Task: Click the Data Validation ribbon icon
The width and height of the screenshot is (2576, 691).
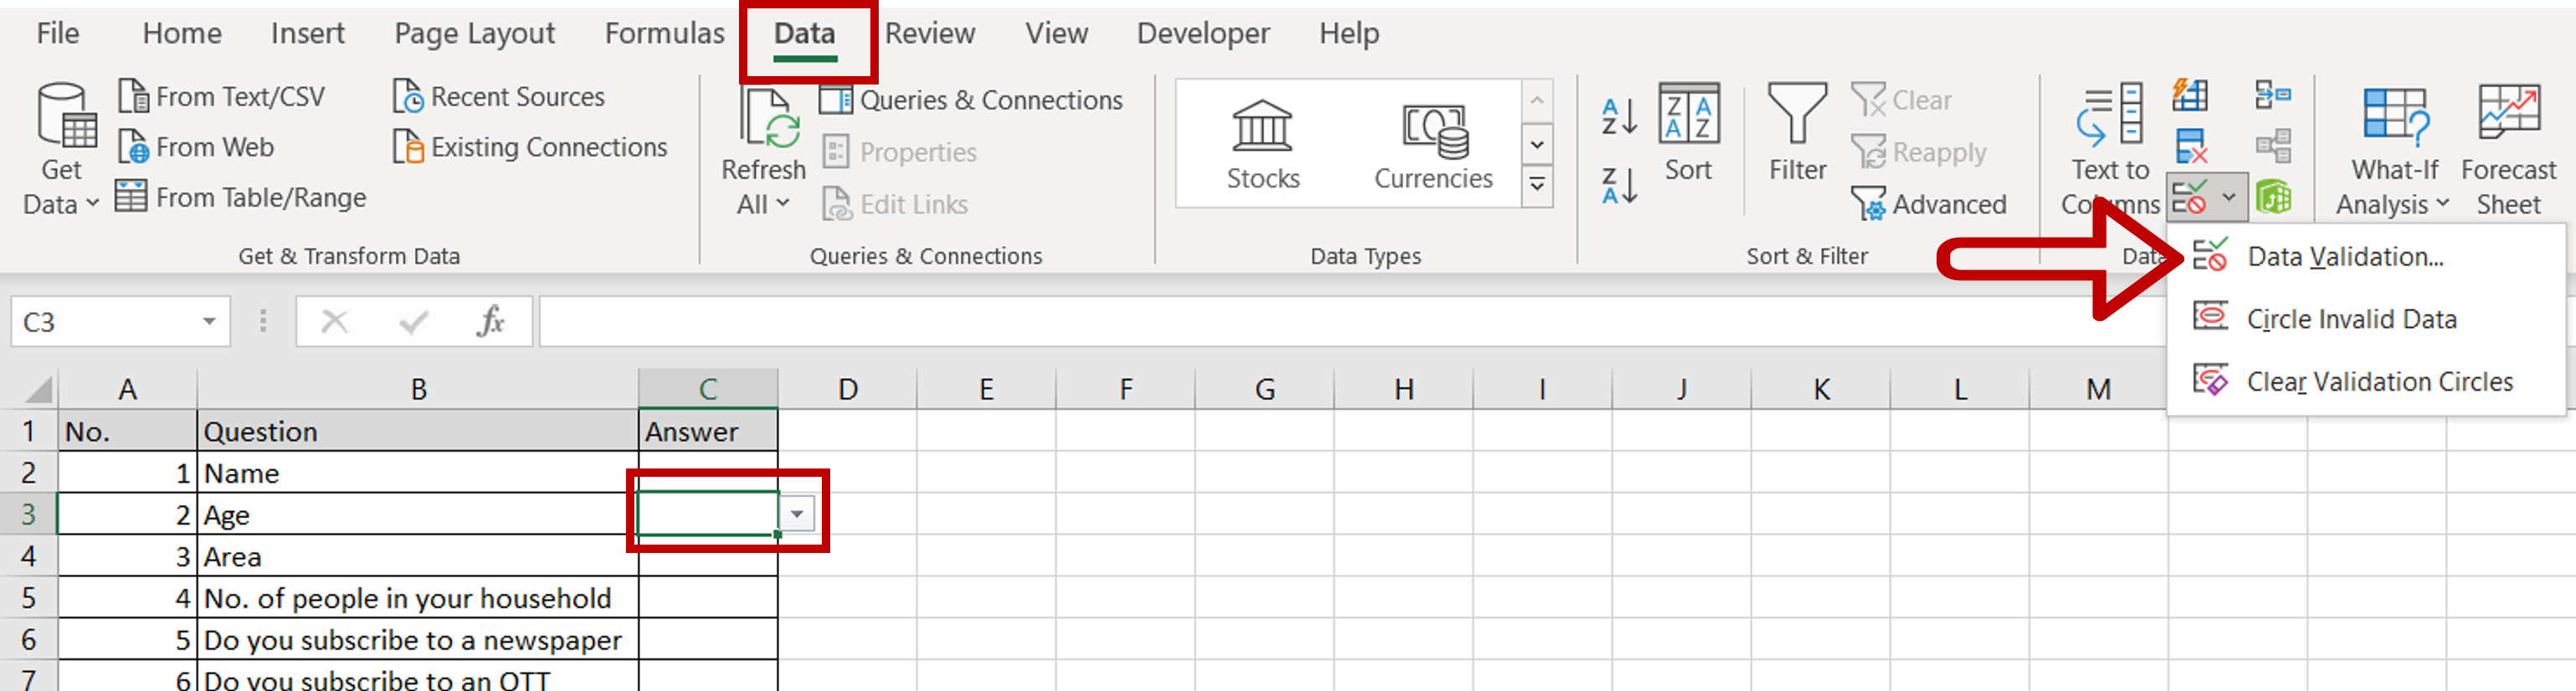Action: 2189,197
